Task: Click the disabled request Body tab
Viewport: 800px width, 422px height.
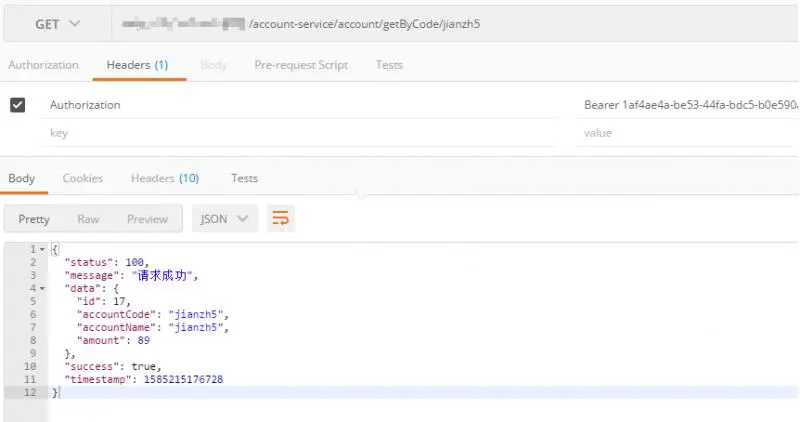Action: coord(213,65)
